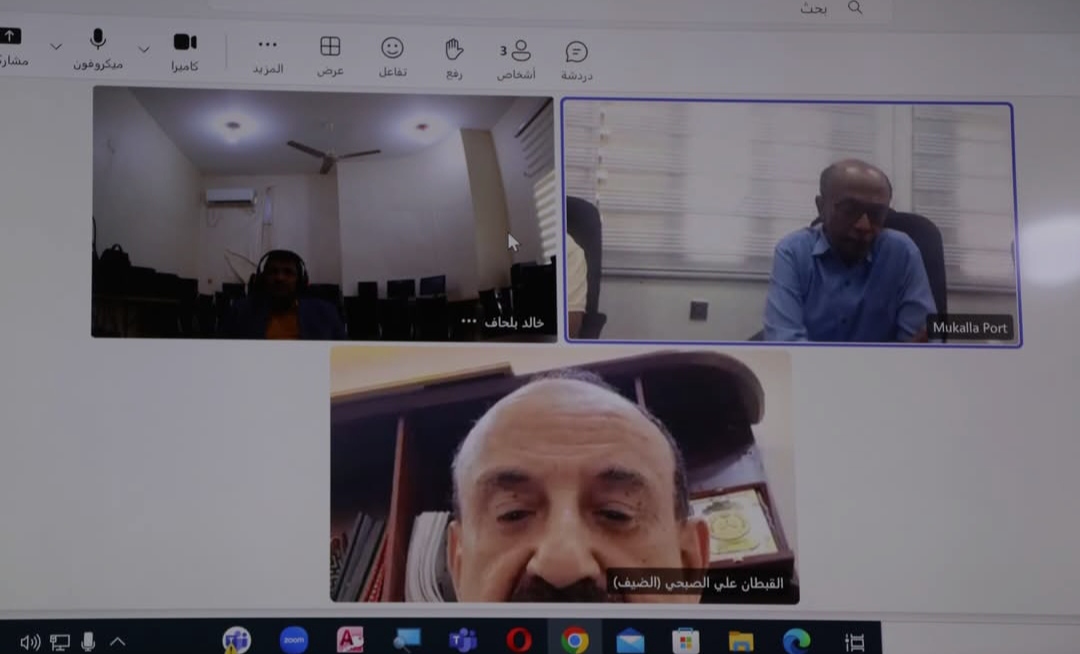
Task: Open Zoom from the taskbar
Action: (x=293, y=639)
